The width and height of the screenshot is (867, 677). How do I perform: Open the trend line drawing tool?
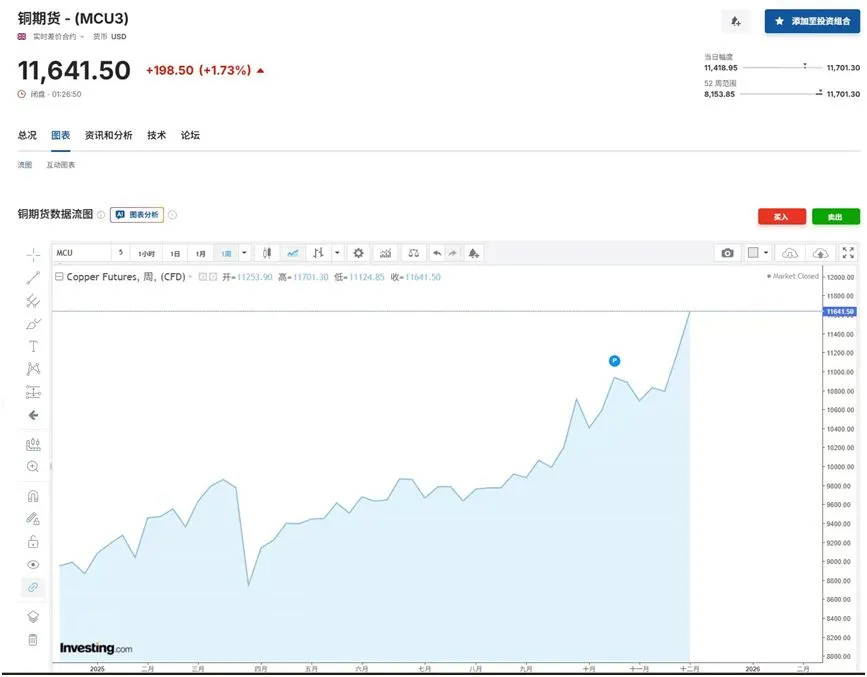(33, 277)
